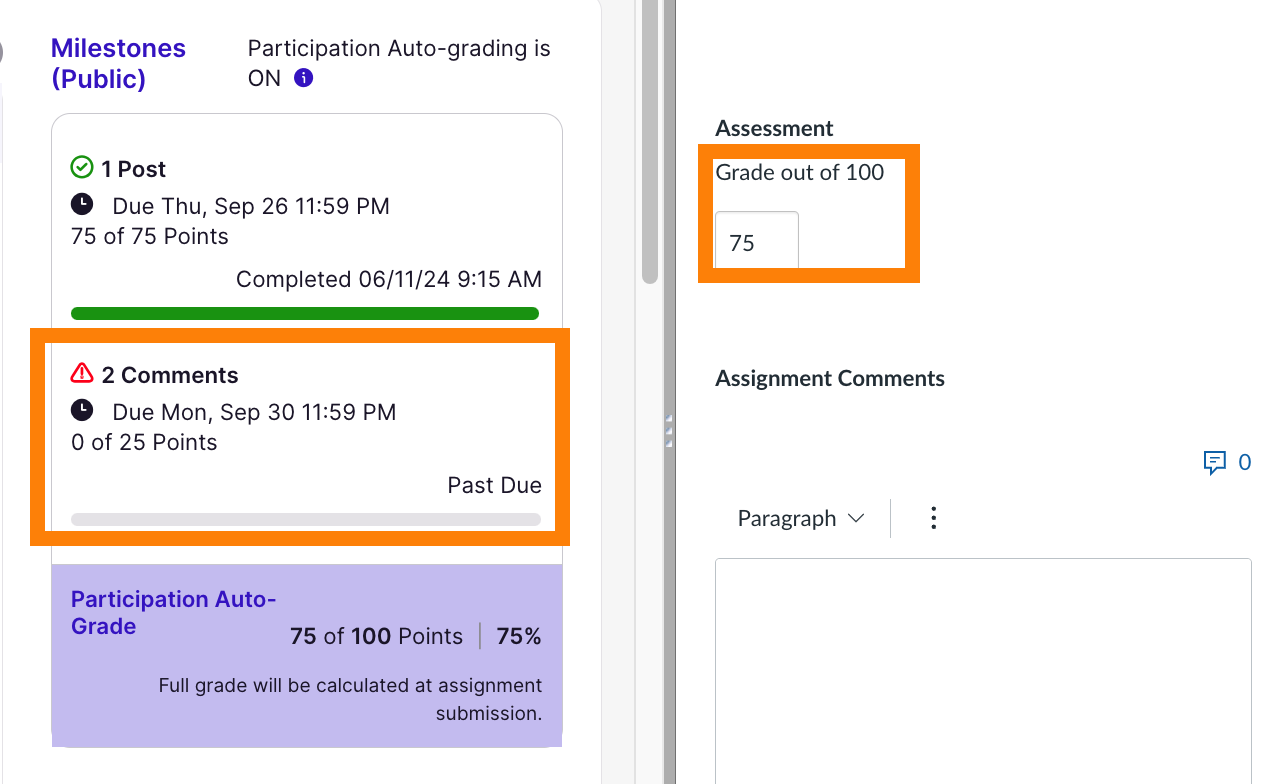Click the Completed 06/11/24 timestamp
This screenshot has width=1288, height=784.
click(388, 279)
